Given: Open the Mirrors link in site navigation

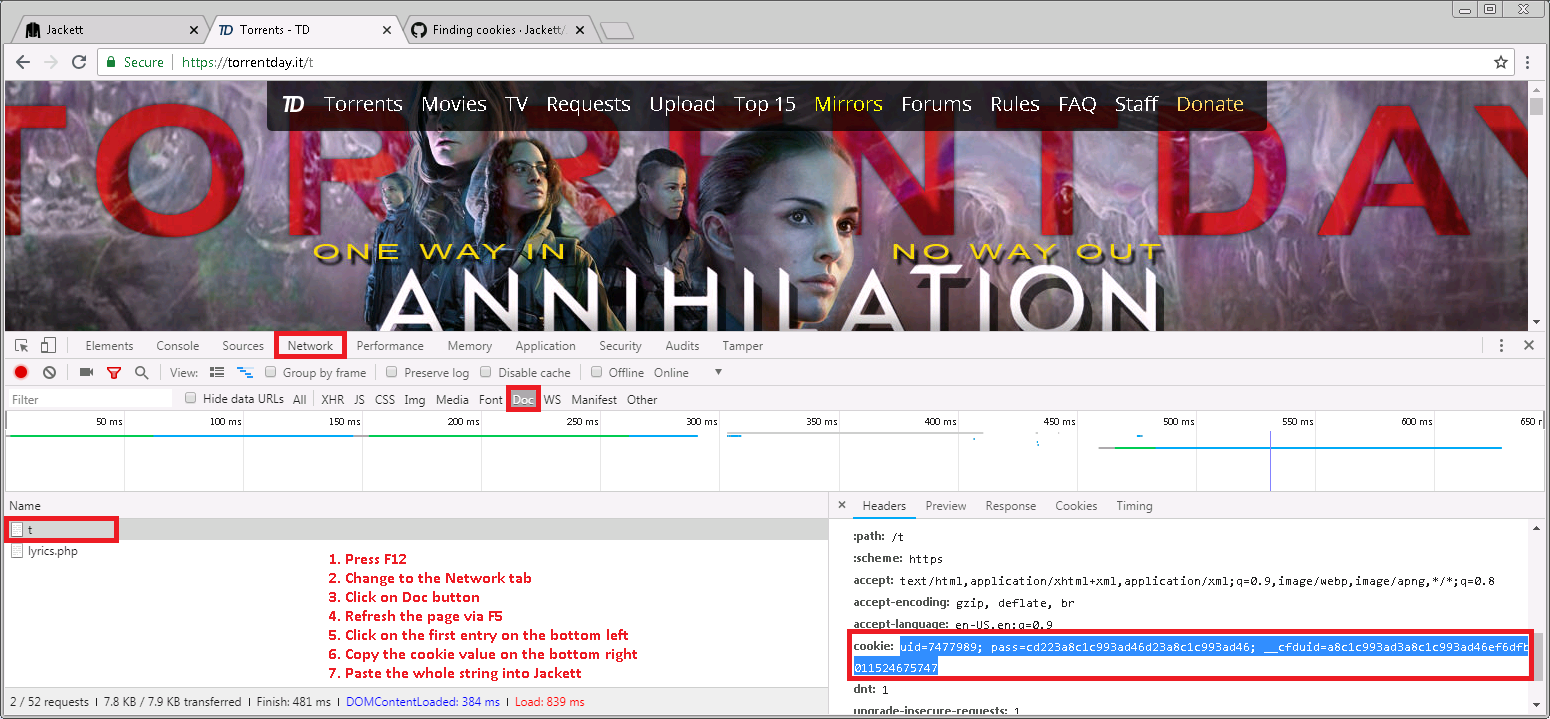Looking at the screenshot, I should (x=848, y=104).
